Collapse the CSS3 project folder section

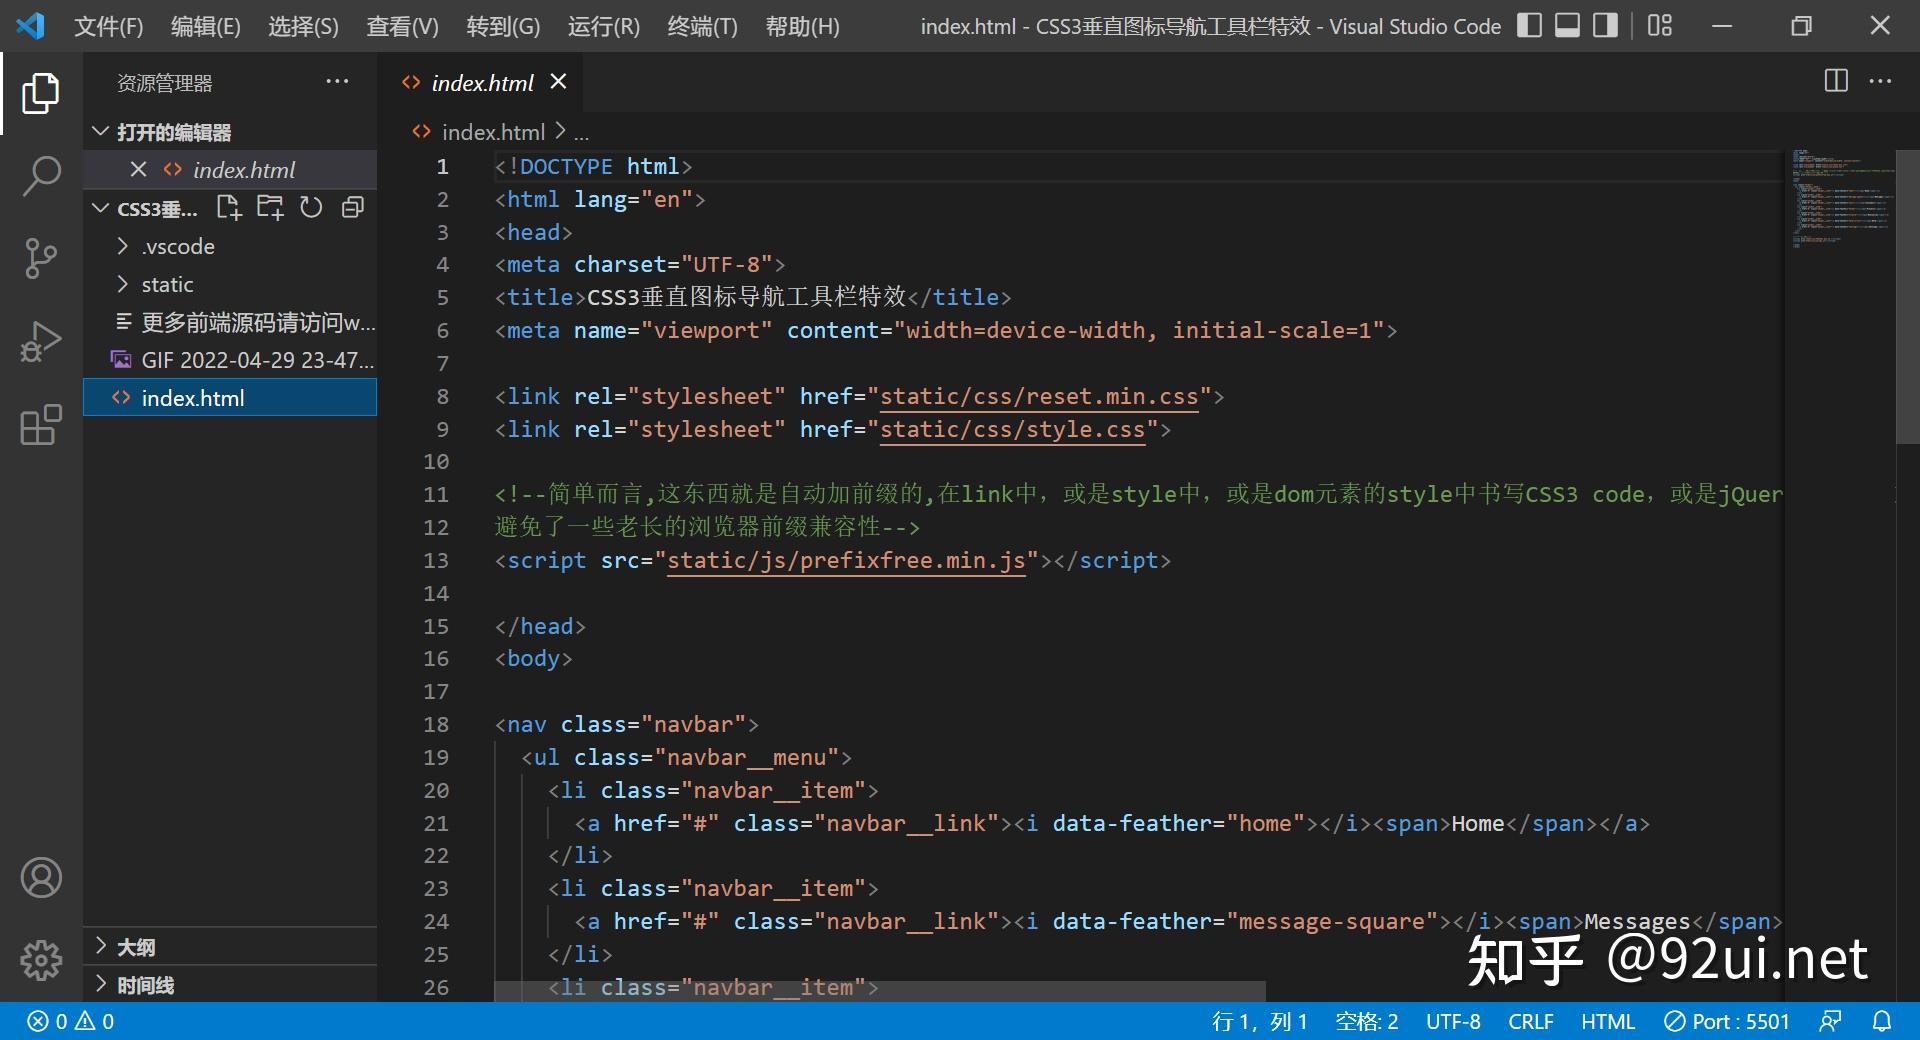pos(147,208)
